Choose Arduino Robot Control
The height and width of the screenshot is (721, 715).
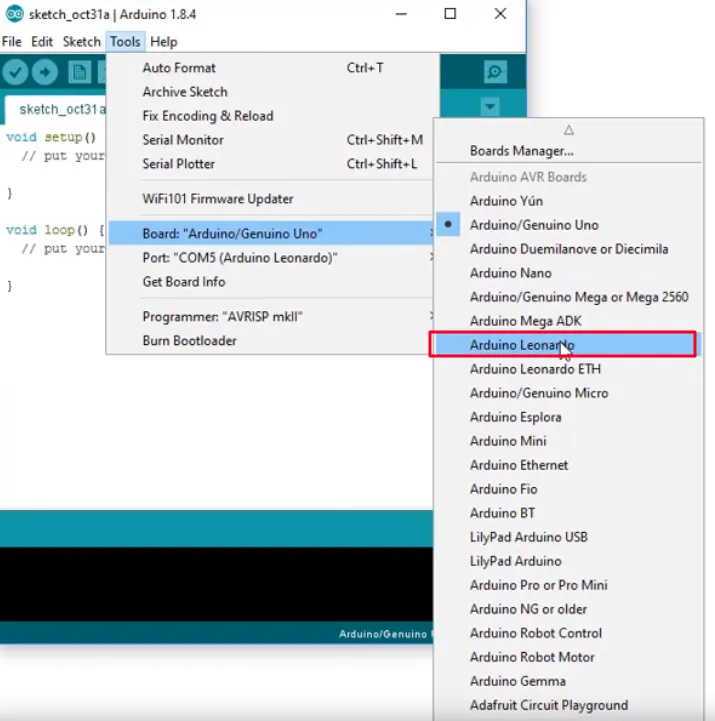click(568, 633)
